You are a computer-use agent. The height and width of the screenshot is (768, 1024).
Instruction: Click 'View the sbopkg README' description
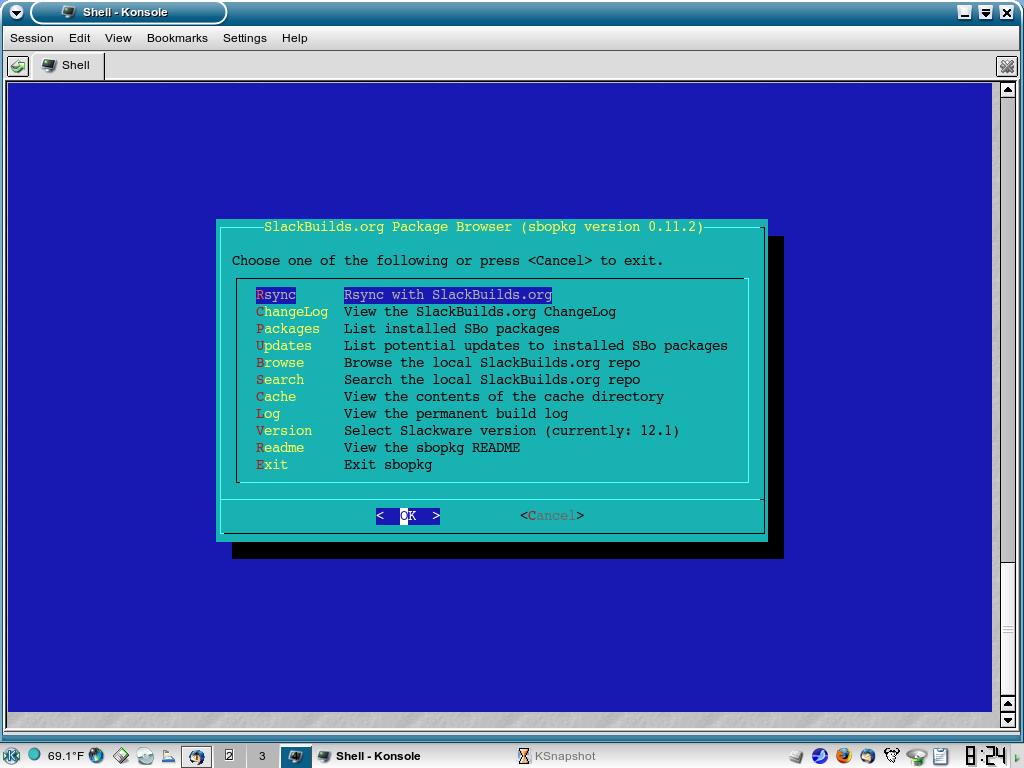coord(432,447)
